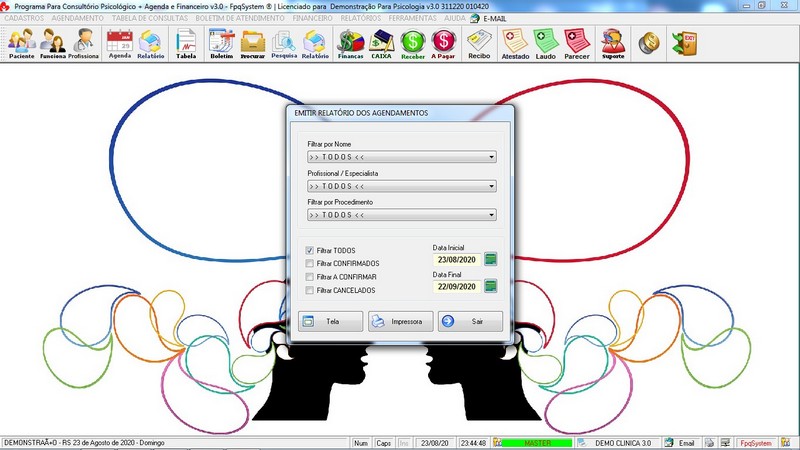Open the CAIXA icon
The image size is (800, 450).
pos(381,44)
